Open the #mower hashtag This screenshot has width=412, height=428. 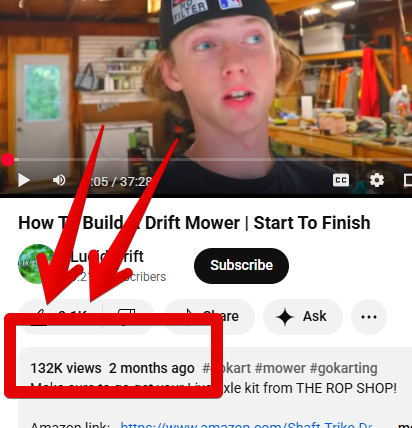(280, 368)
